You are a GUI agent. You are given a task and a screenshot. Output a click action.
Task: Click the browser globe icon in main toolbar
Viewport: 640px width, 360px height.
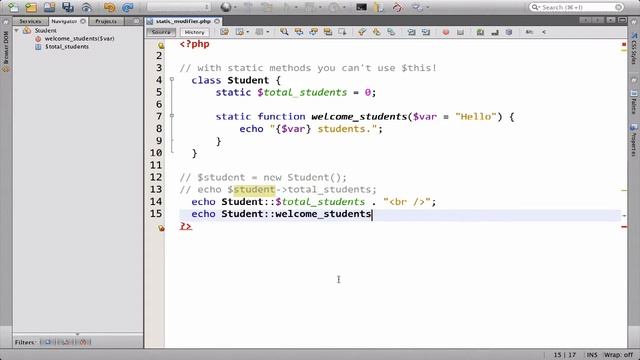[x=226, y=7]
